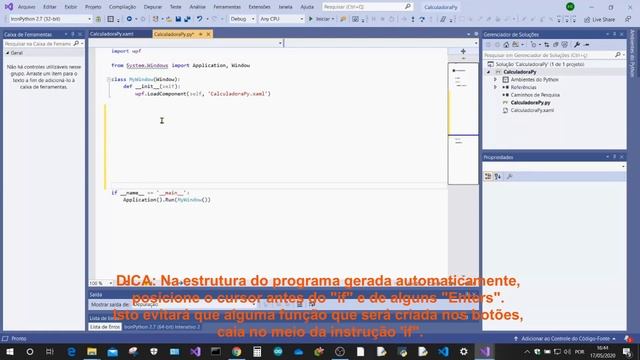This screenshot has height=360, width=640.
Task: Expand the Ambientes do Python node
Action: (496, 80)
